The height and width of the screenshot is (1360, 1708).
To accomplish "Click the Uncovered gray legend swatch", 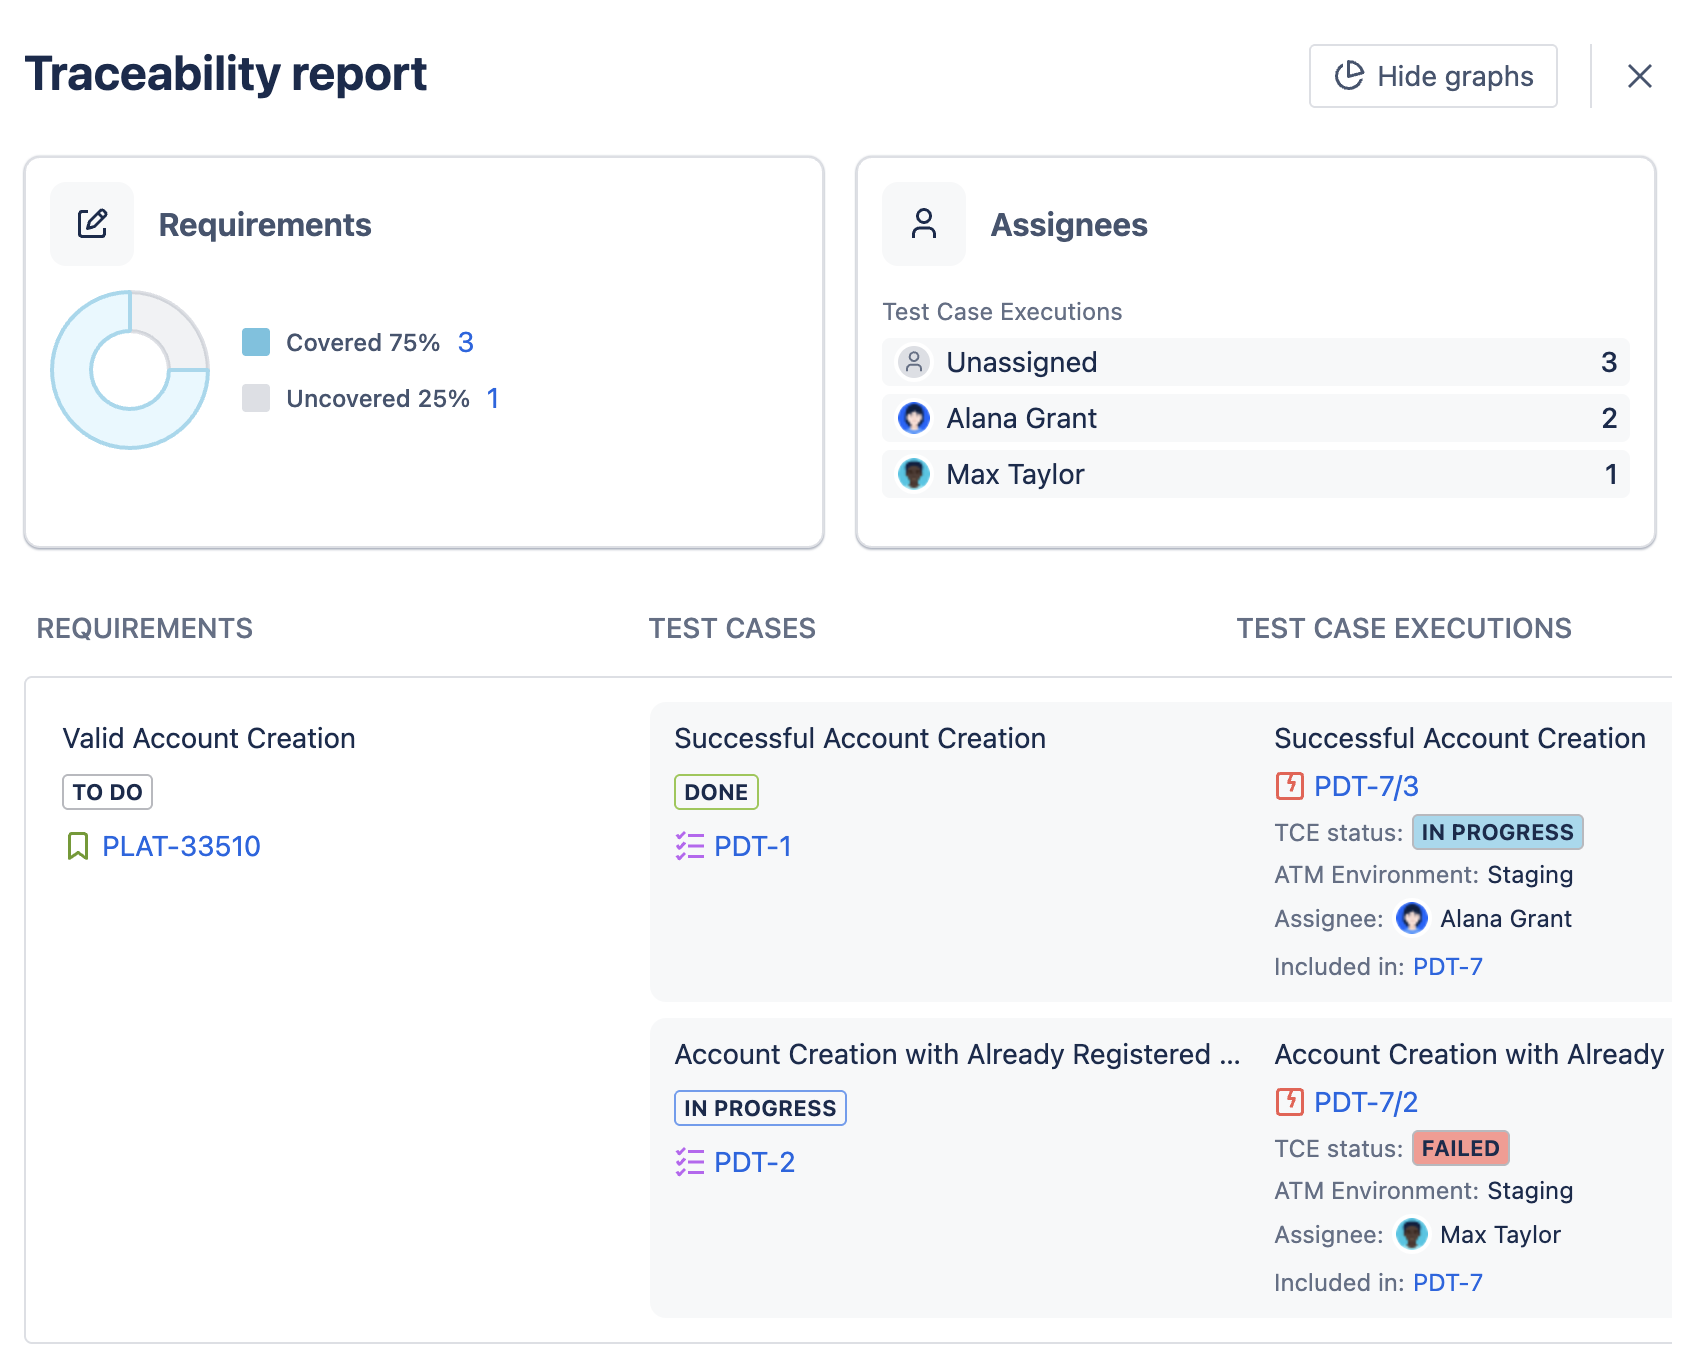I will [256, 398].
